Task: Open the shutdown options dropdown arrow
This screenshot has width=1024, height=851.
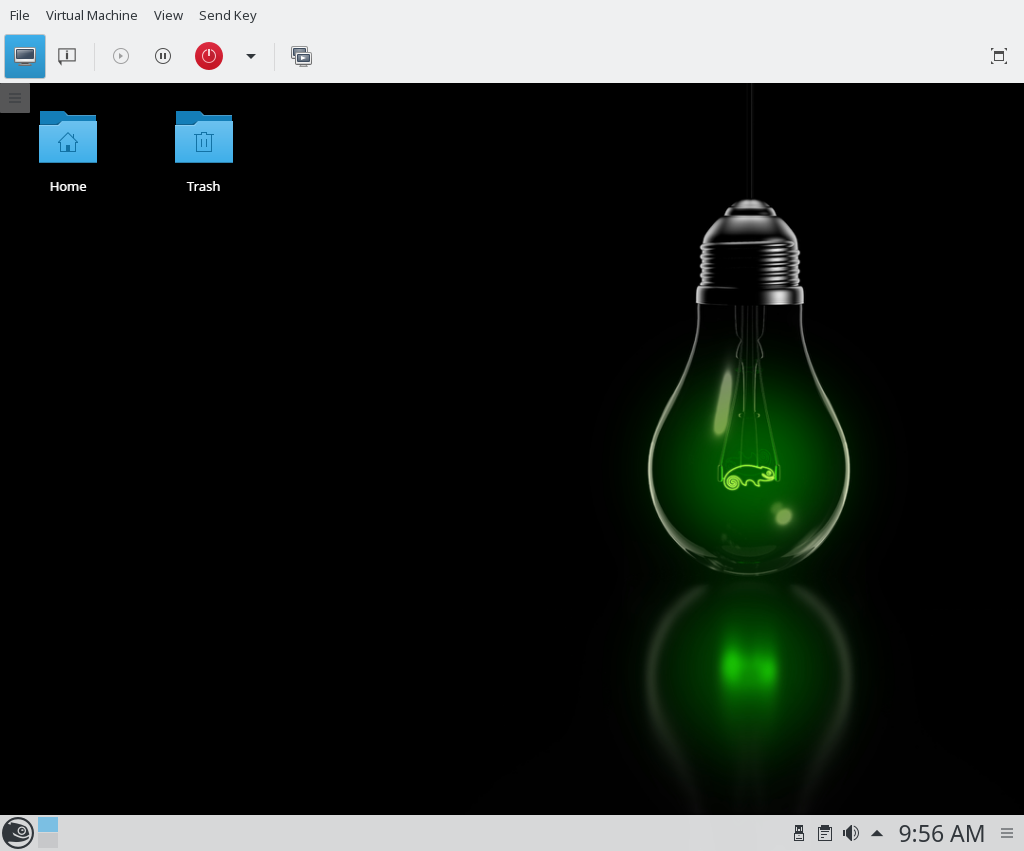Action: click(251, 56)
